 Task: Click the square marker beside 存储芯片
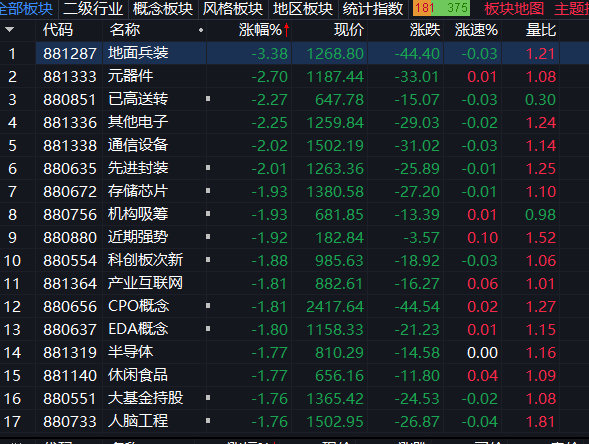[208, 191]
